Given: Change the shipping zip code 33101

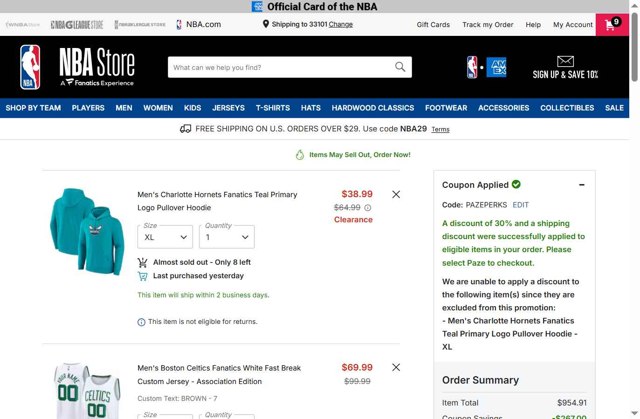Looking at the screenshot, I should coord(340,24).
